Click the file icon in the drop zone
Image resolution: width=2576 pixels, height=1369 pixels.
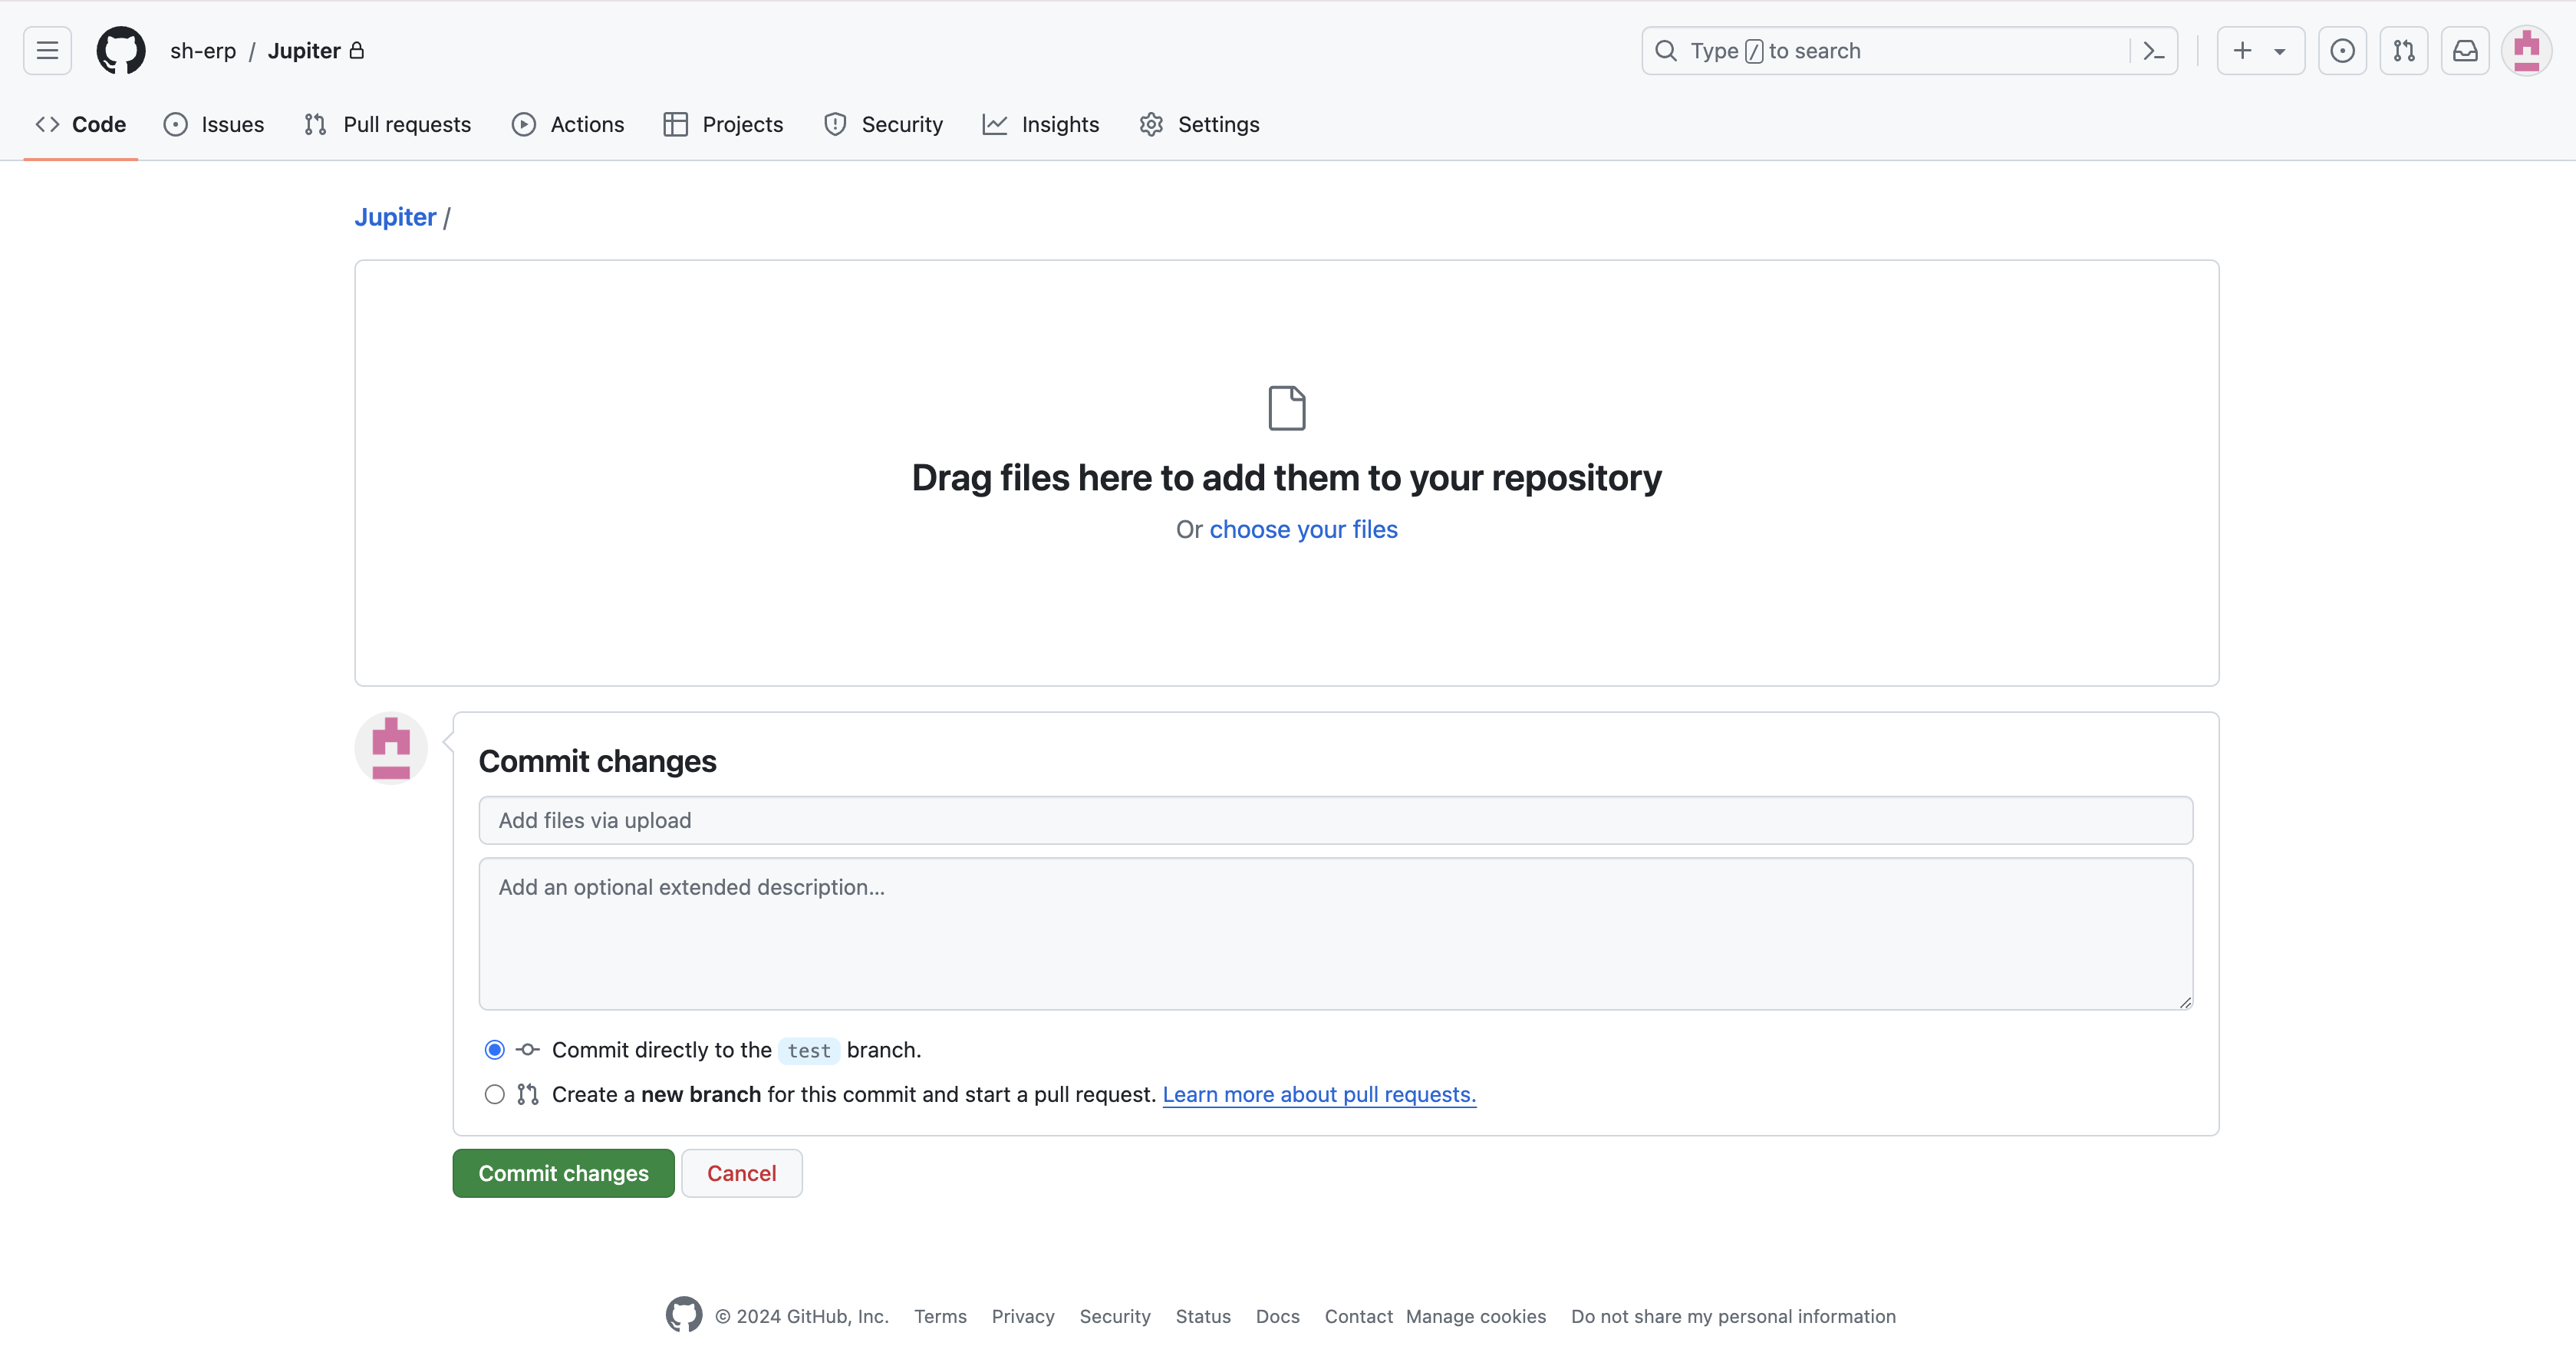pyautogui.click(x=1287, y=408)
